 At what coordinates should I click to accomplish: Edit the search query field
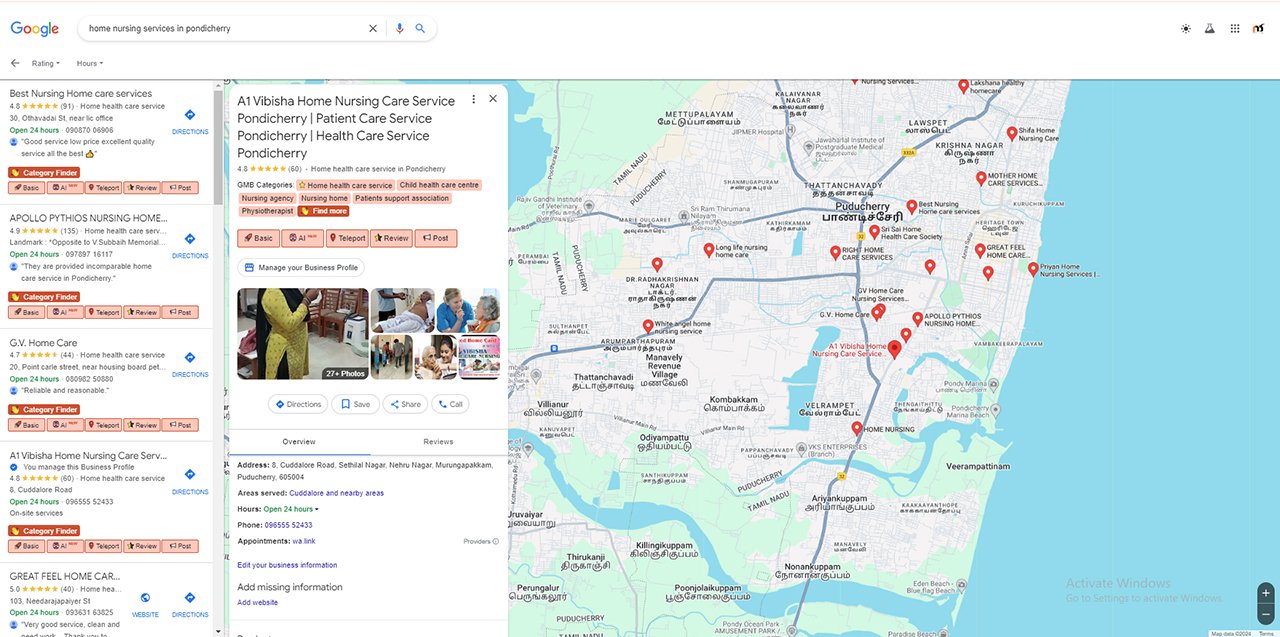(225, 29)
